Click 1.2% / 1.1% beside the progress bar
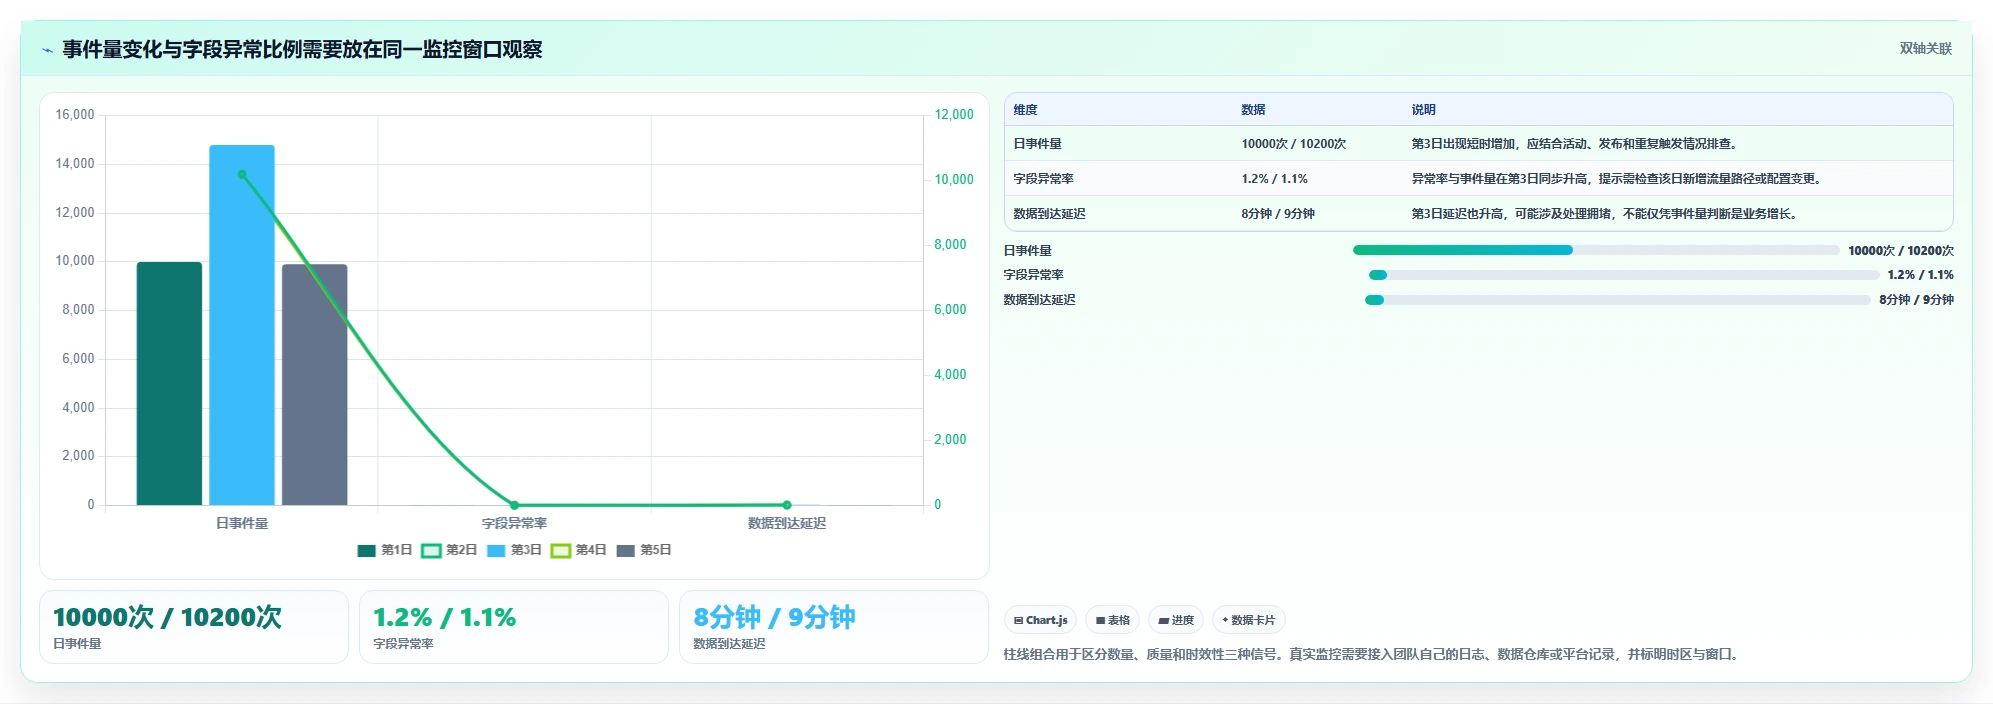 pos(1920,275)
